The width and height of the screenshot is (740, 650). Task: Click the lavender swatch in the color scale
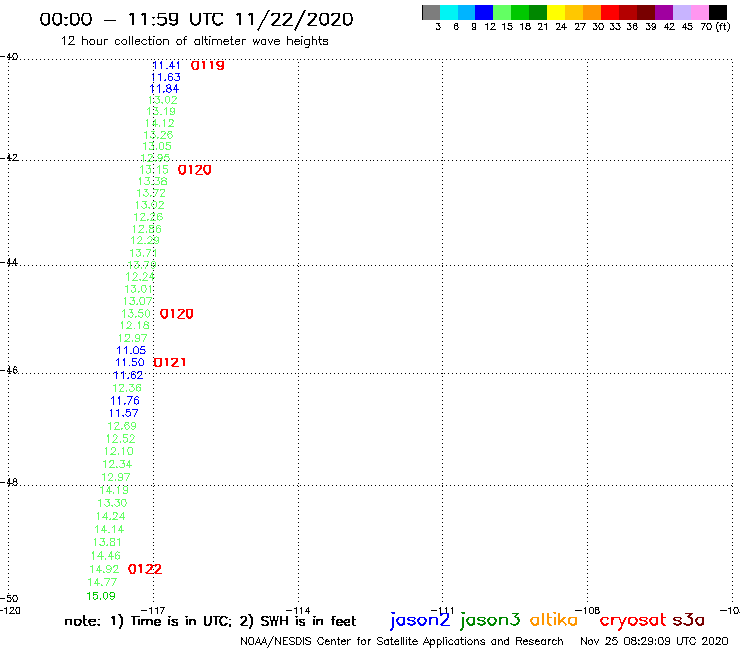coord(682,12)
